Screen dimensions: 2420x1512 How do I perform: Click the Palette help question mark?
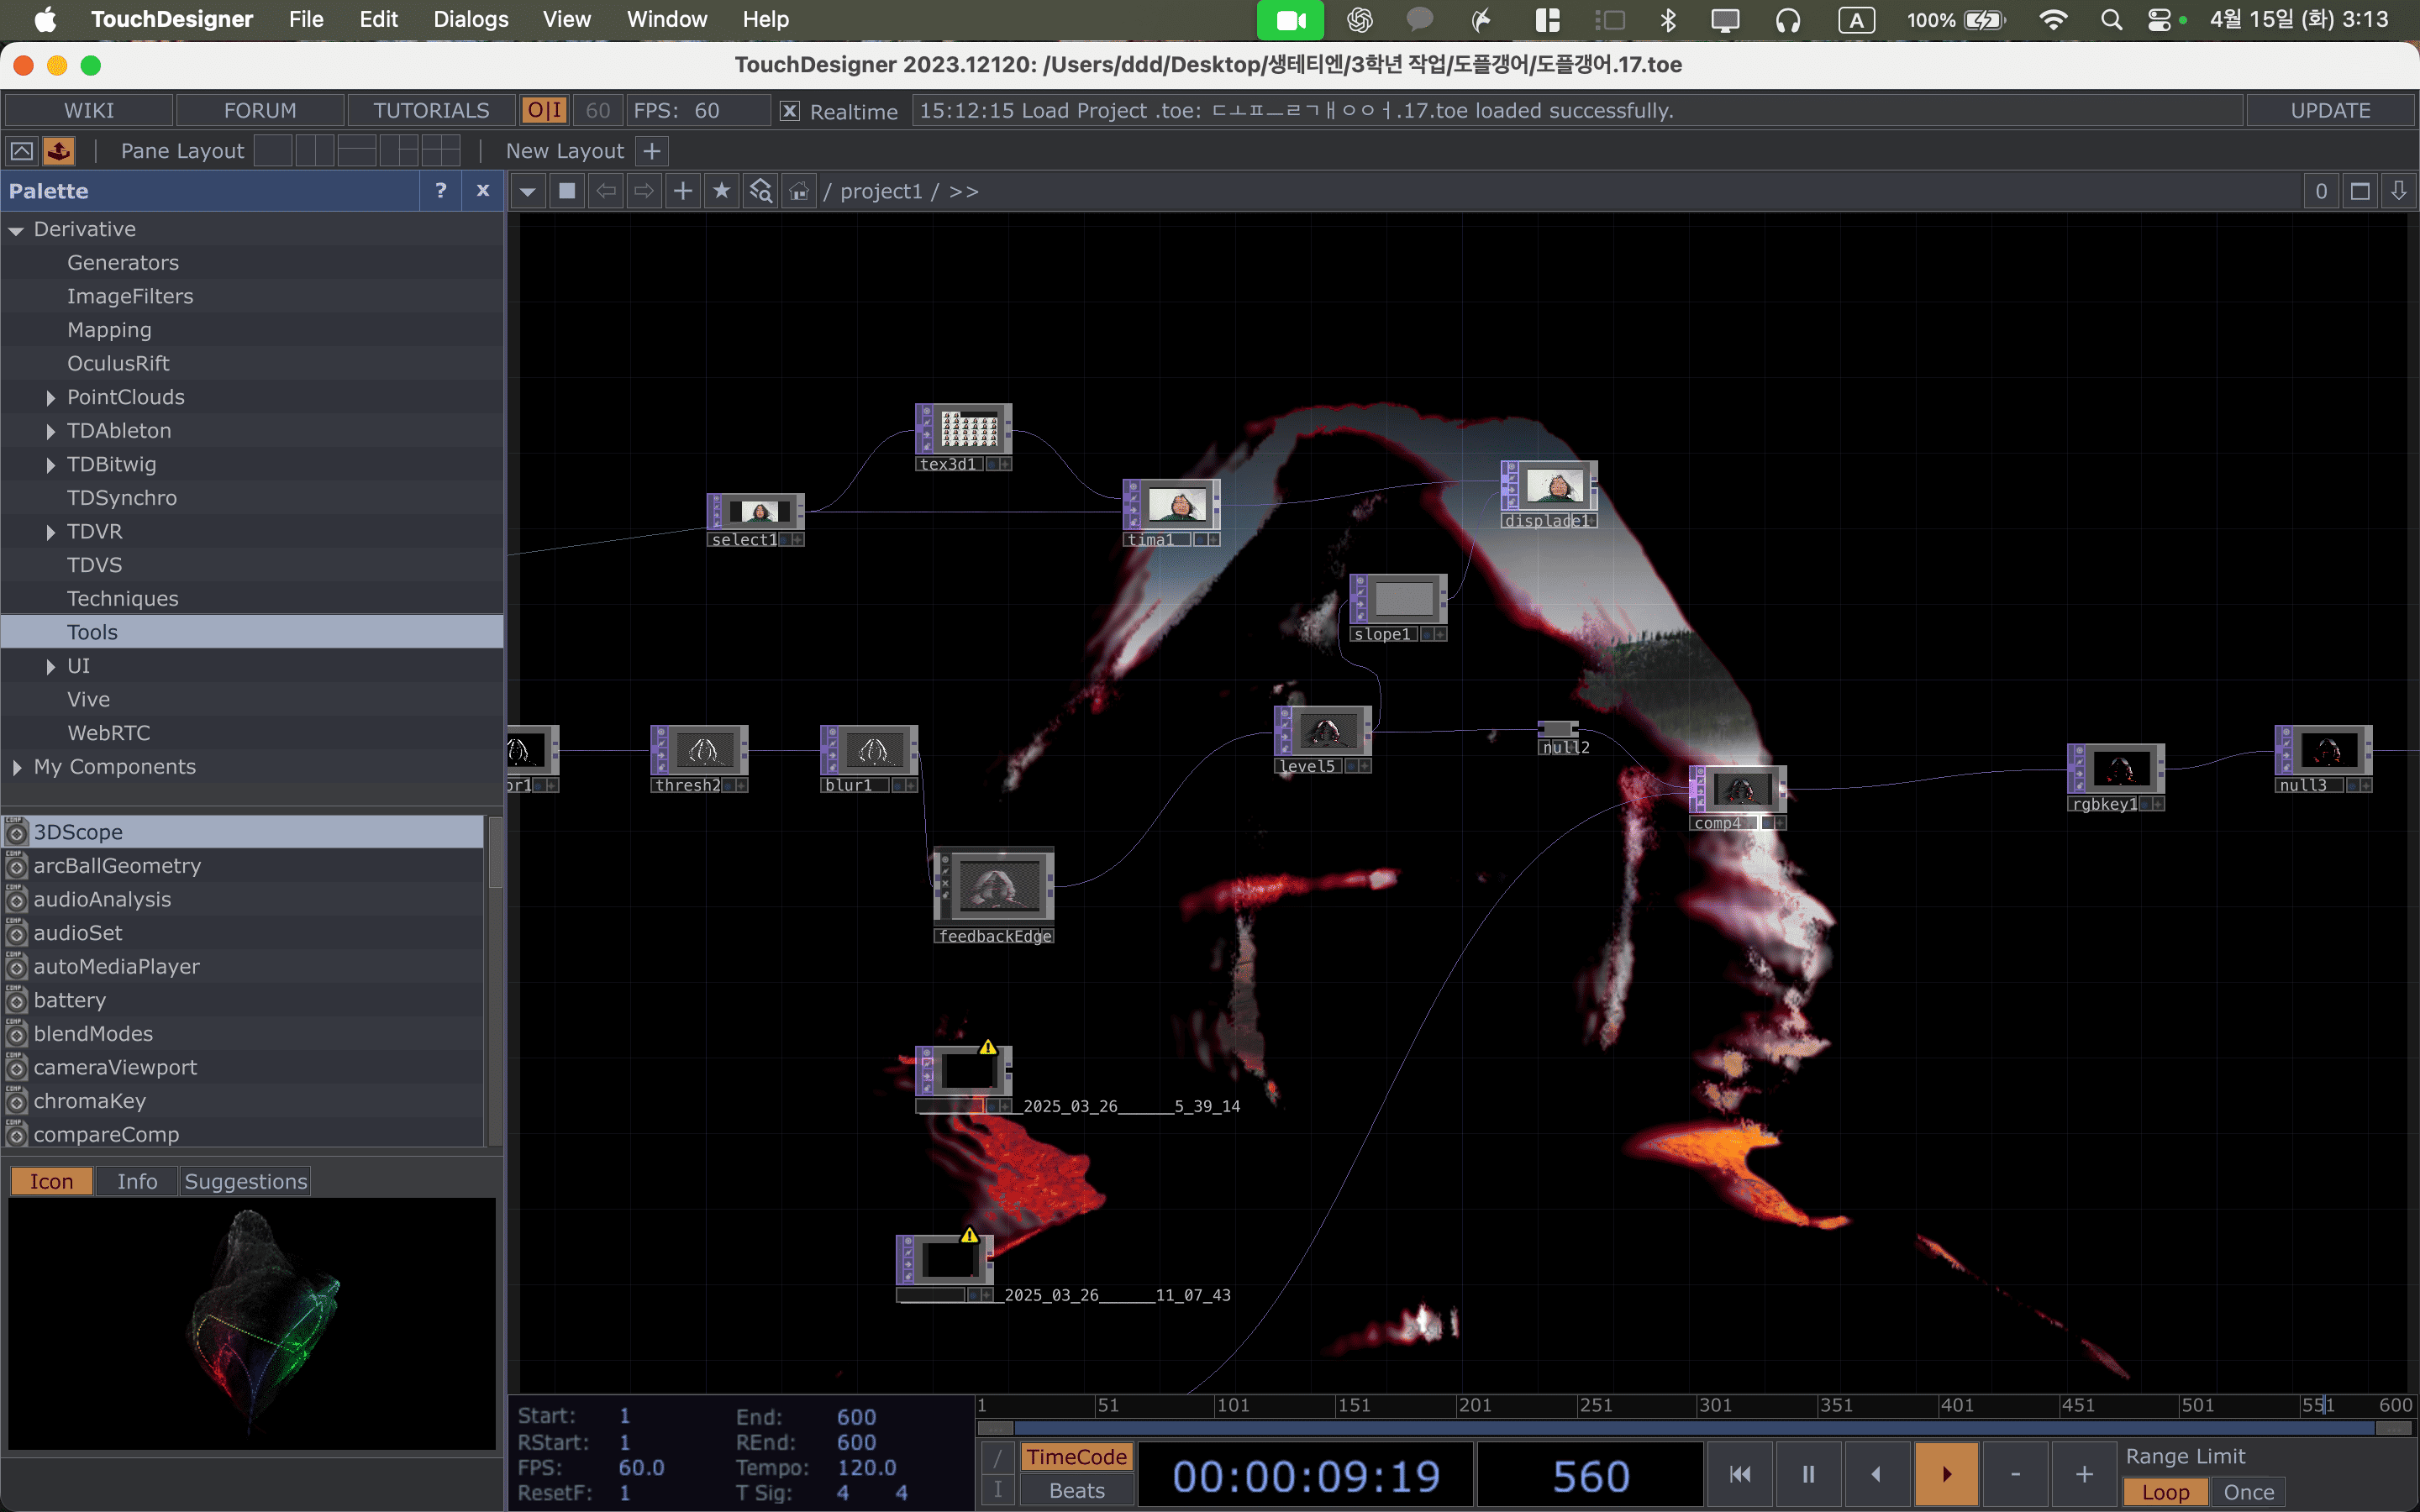(x=440, y=191)
